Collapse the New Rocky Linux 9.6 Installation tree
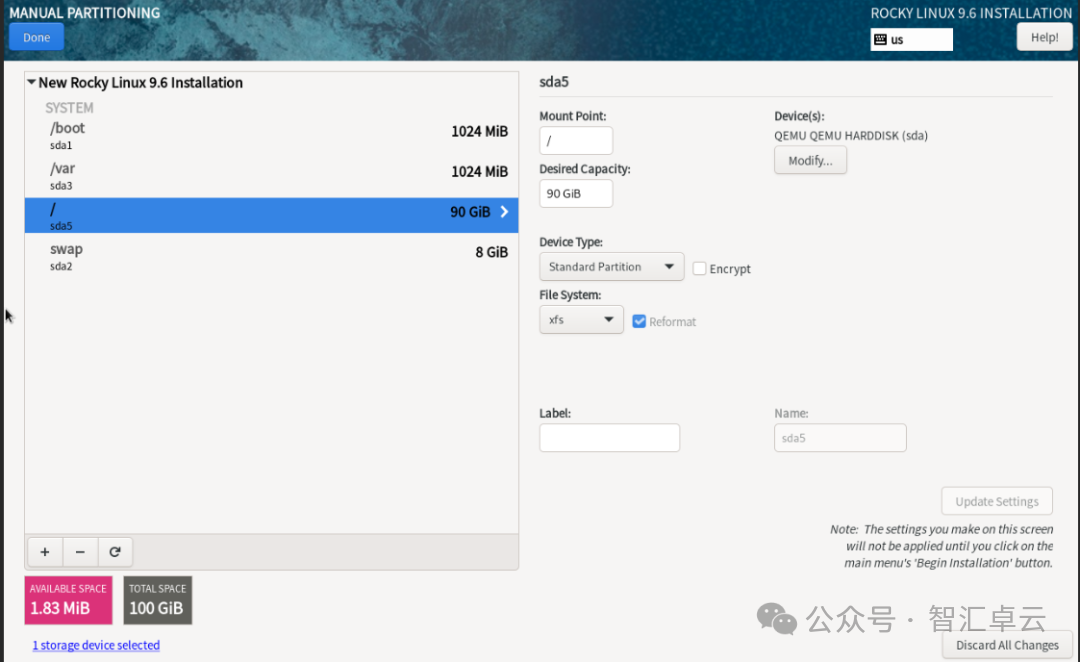This screenshot has height=662, width=1080. coord(32,83)
